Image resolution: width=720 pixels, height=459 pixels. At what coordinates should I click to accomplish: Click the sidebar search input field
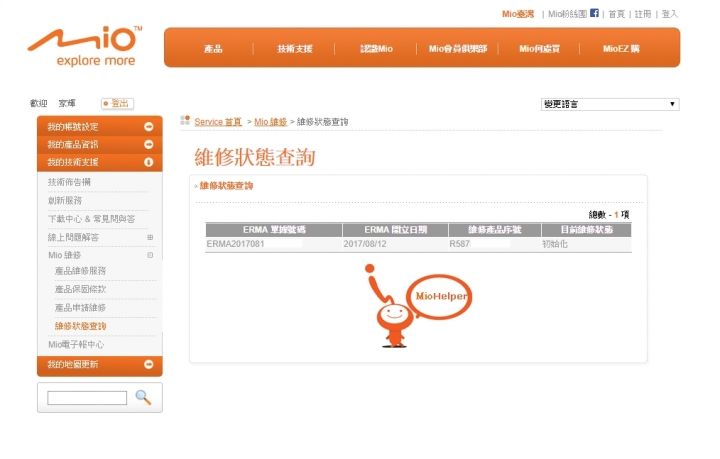[x=87, y=397]
